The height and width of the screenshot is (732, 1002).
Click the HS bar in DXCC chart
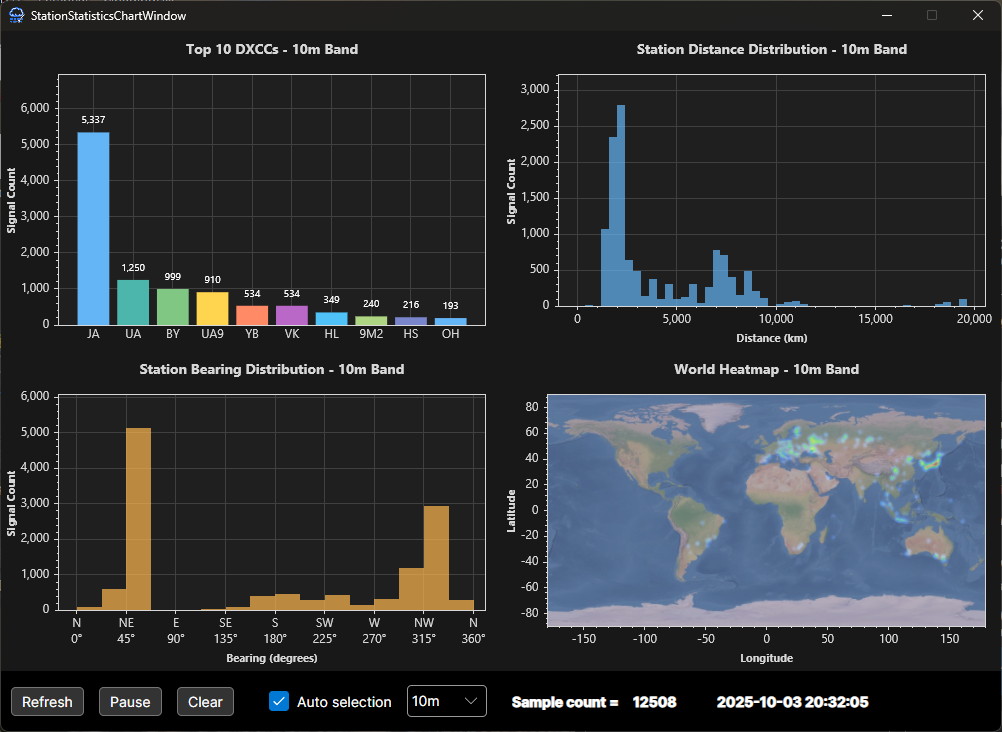click(x=411, y=321)
